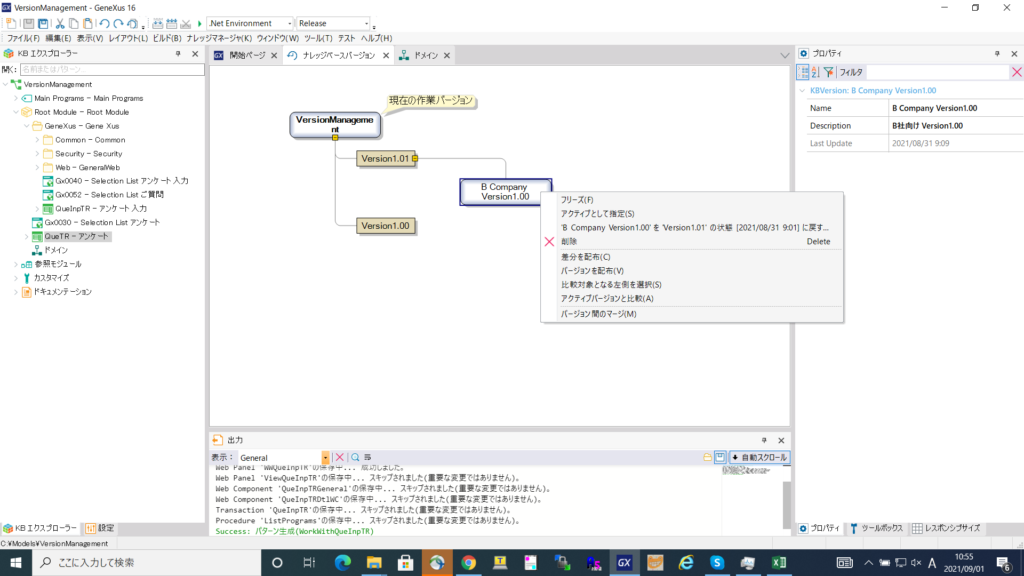This screenshot has width=1024, height=576.
Task: Click the Save All toolbar icon
Action: 43,24
